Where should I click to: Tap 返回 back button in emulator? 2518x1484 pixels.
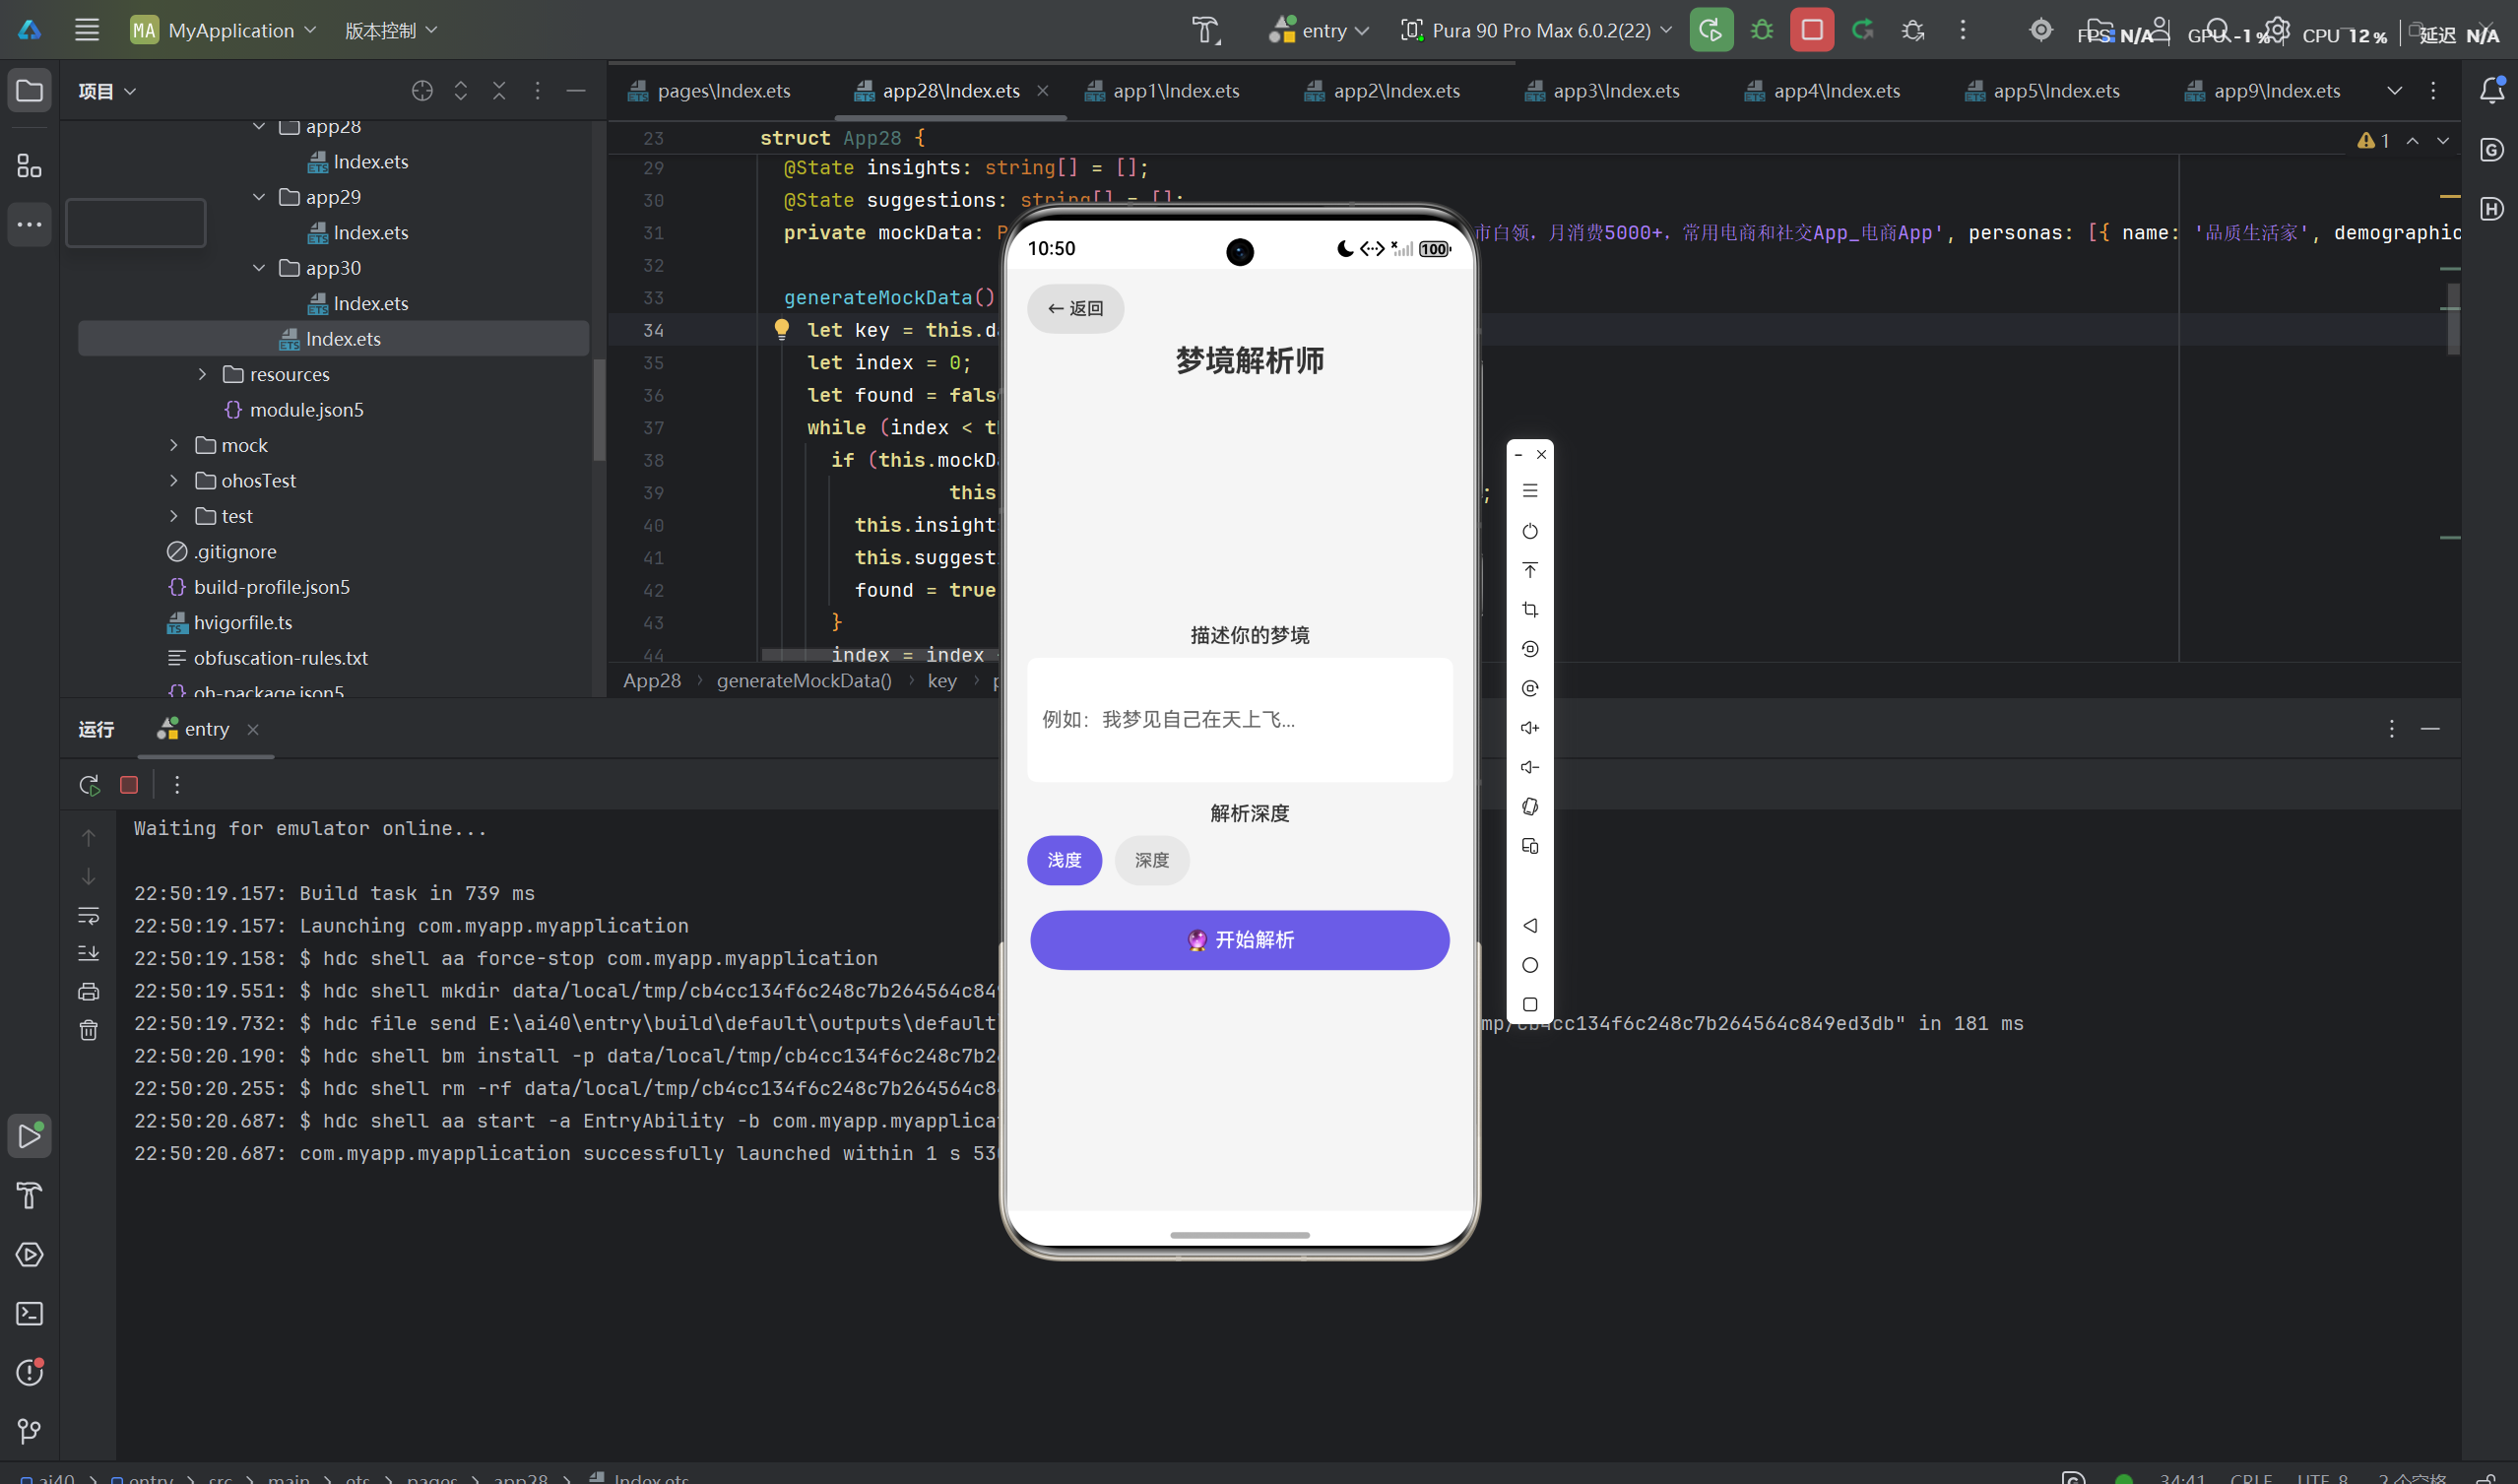[1075, 308]
